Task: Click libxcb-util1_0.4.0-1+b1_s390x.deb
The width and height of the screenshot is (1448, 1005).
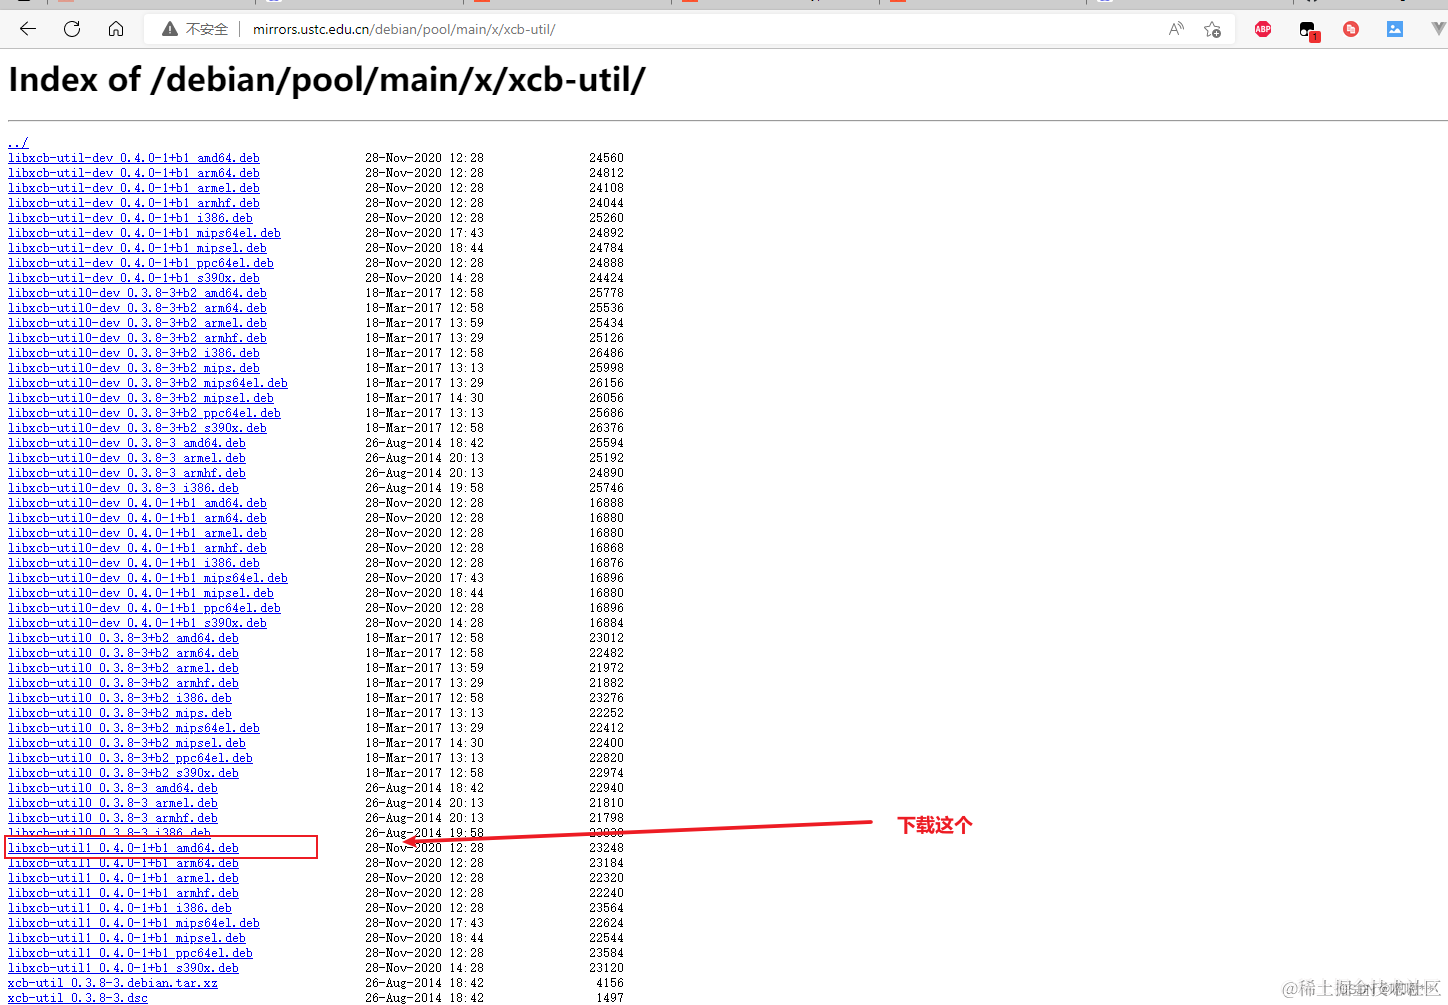Action: [123, 968]
